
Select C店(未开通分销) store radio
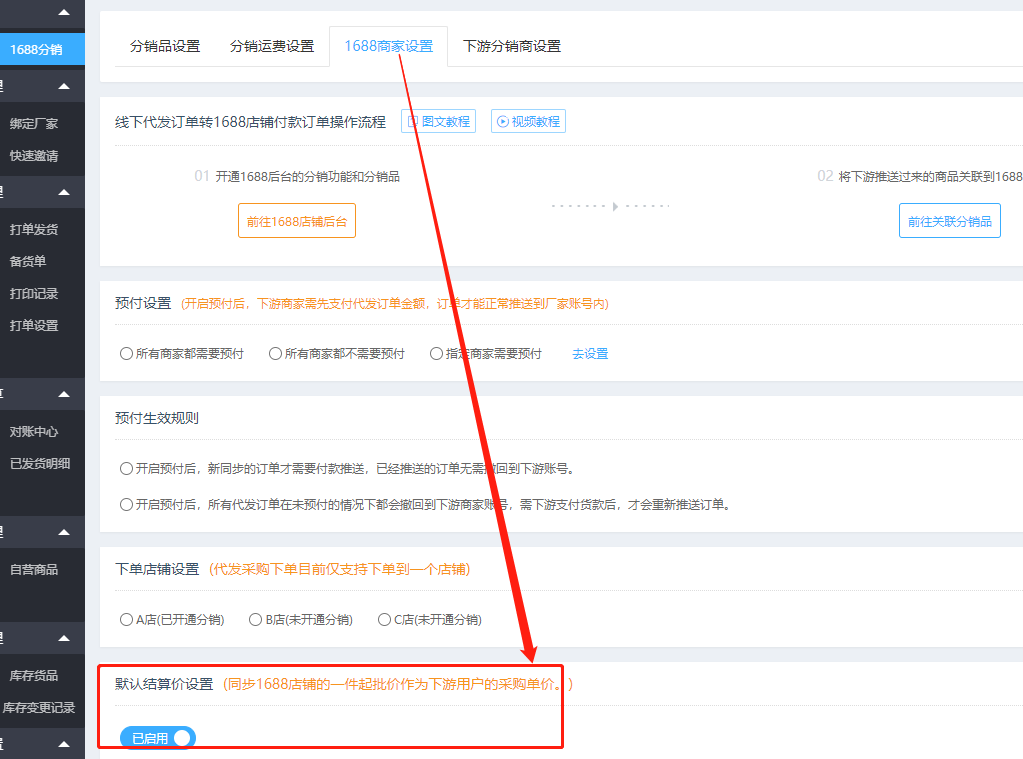384,619
